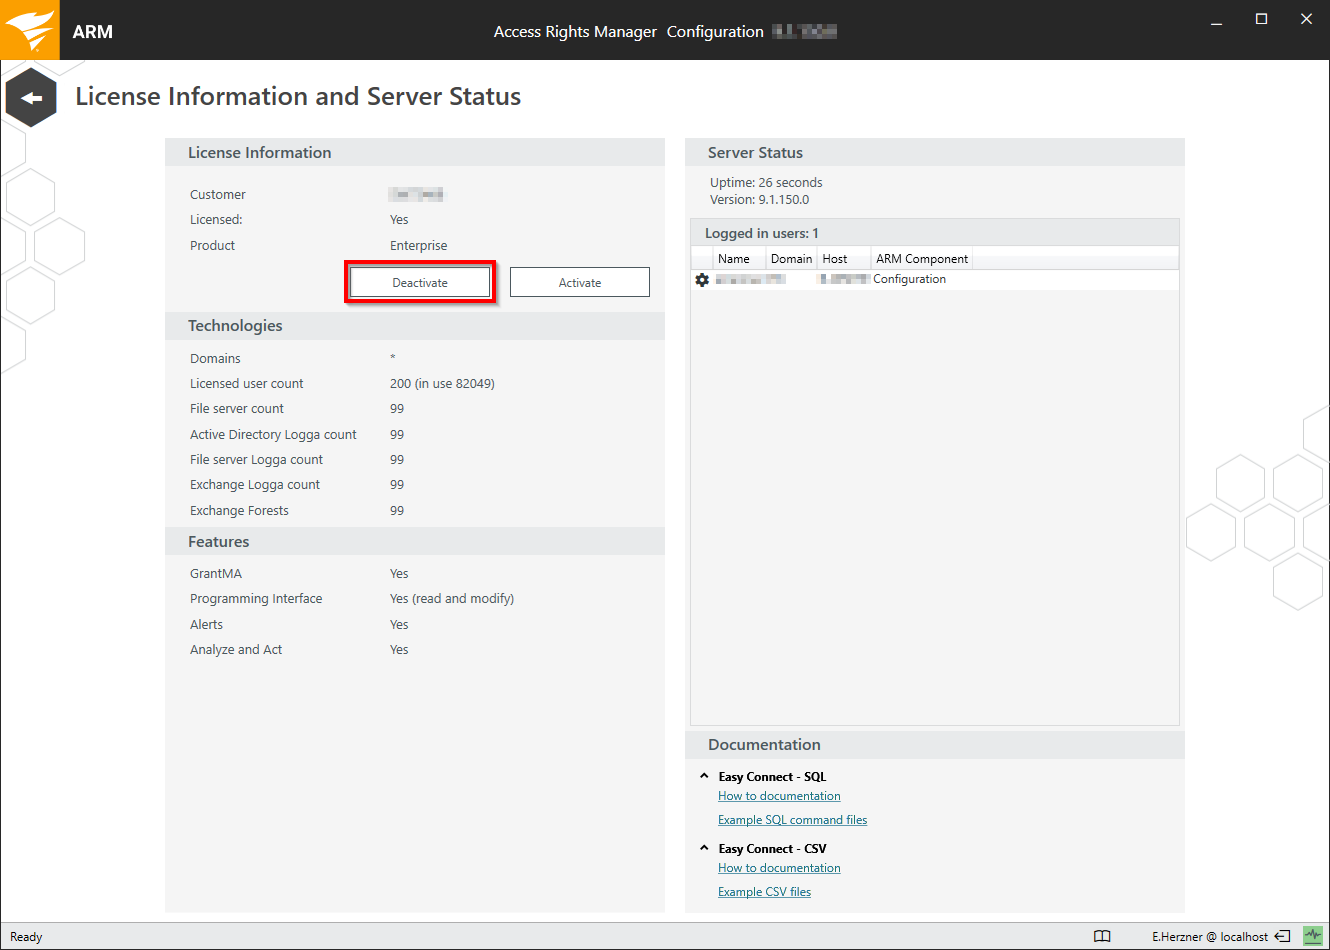Collapse the Easy Connect - CSV section
1330x950 pixels.
pyautogui.click(x=704, y=848)
